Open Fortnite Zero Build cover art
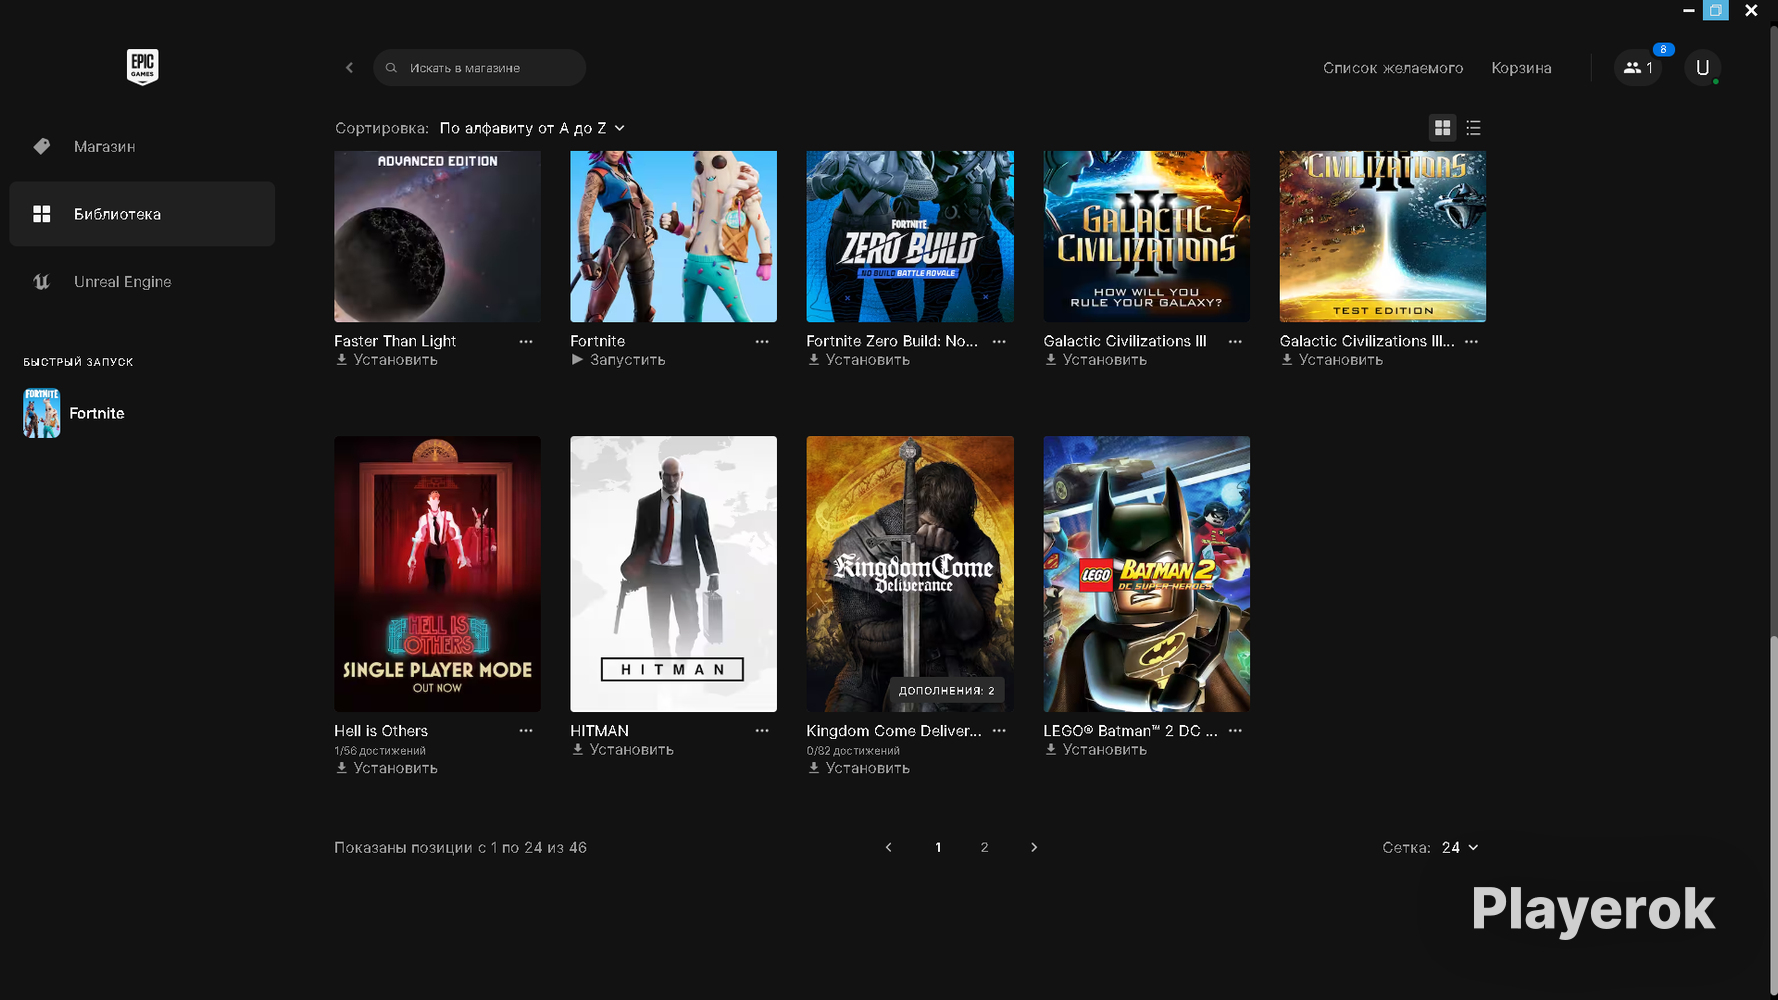The width and height of the screenshot is (1778, 1000). click(910, 236)
